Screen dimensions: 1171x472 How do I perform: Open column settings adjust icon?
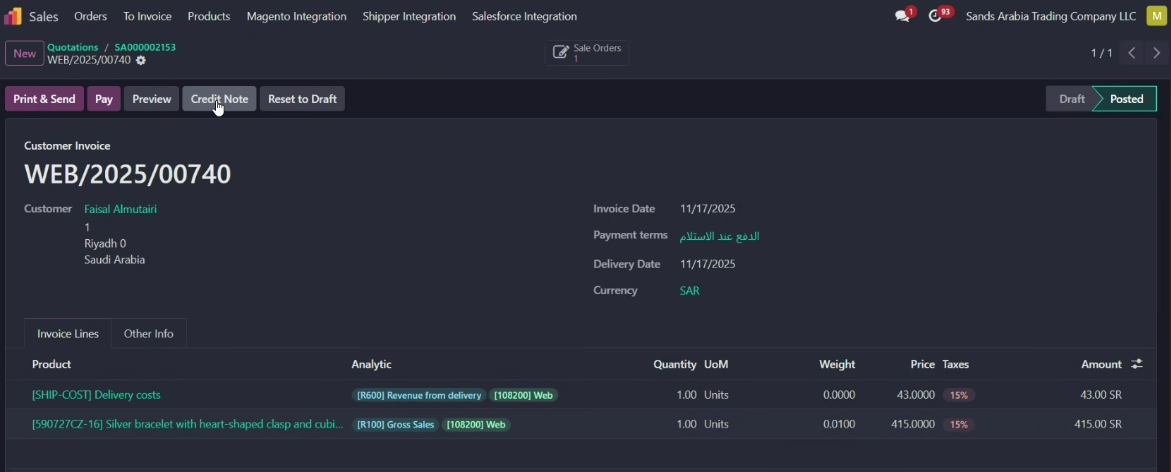1137,364
